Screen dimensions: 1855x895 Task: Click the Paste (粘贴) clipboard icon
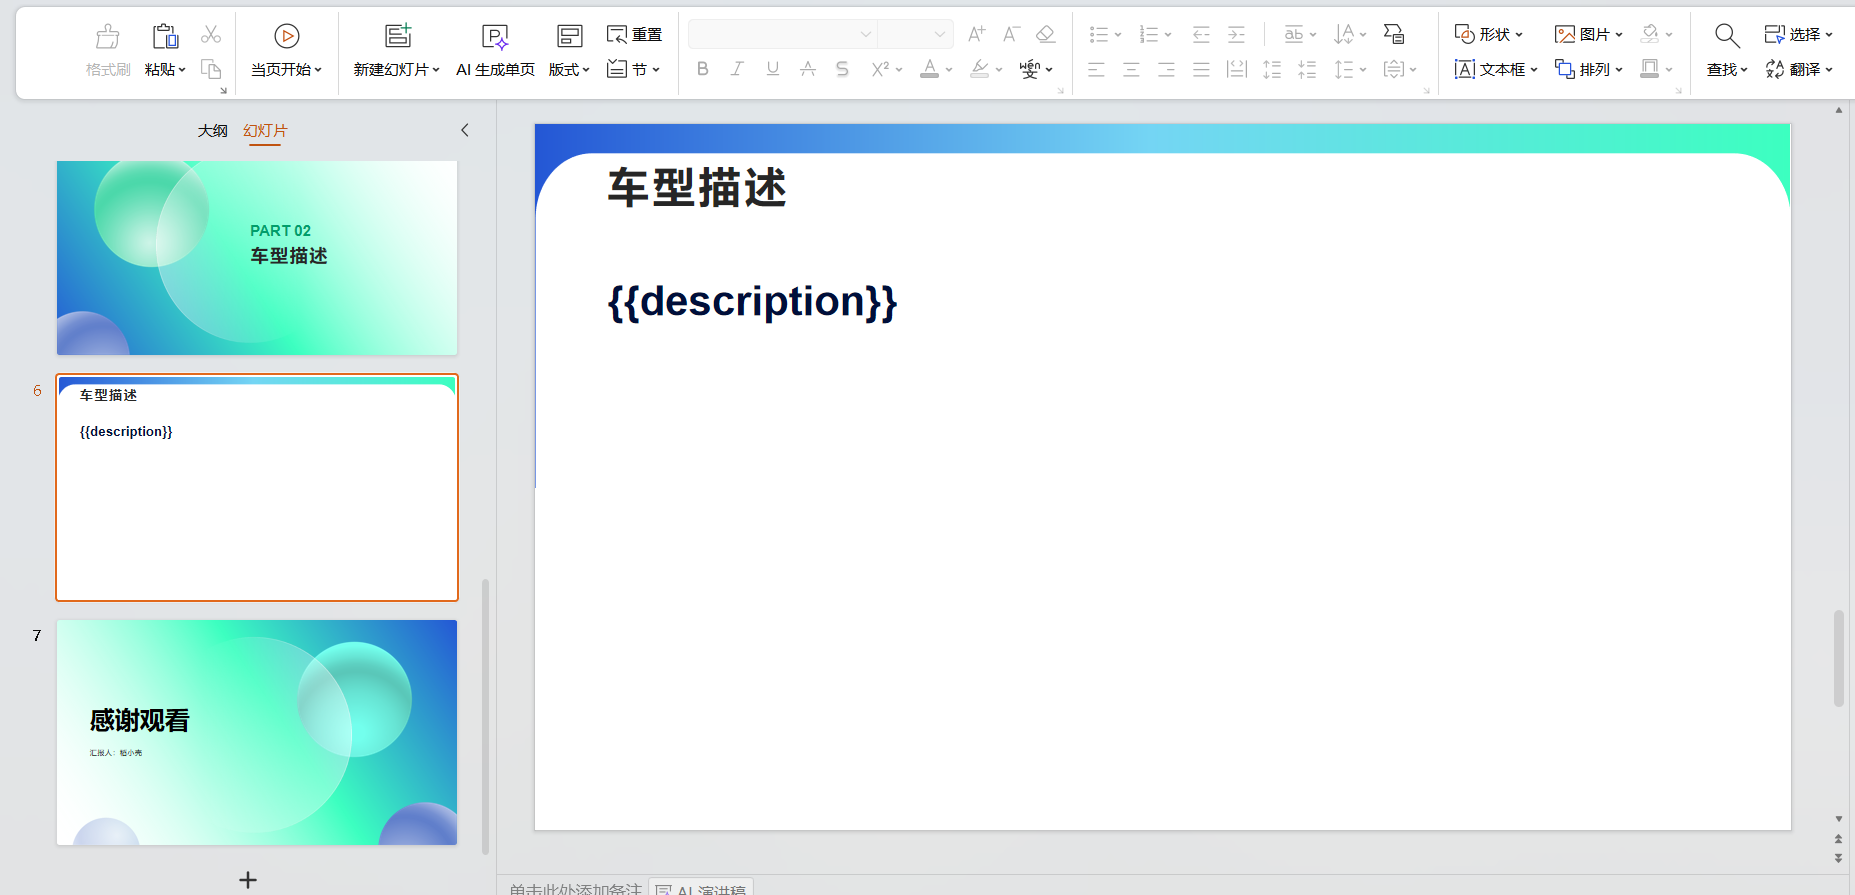tap(165, 37)
